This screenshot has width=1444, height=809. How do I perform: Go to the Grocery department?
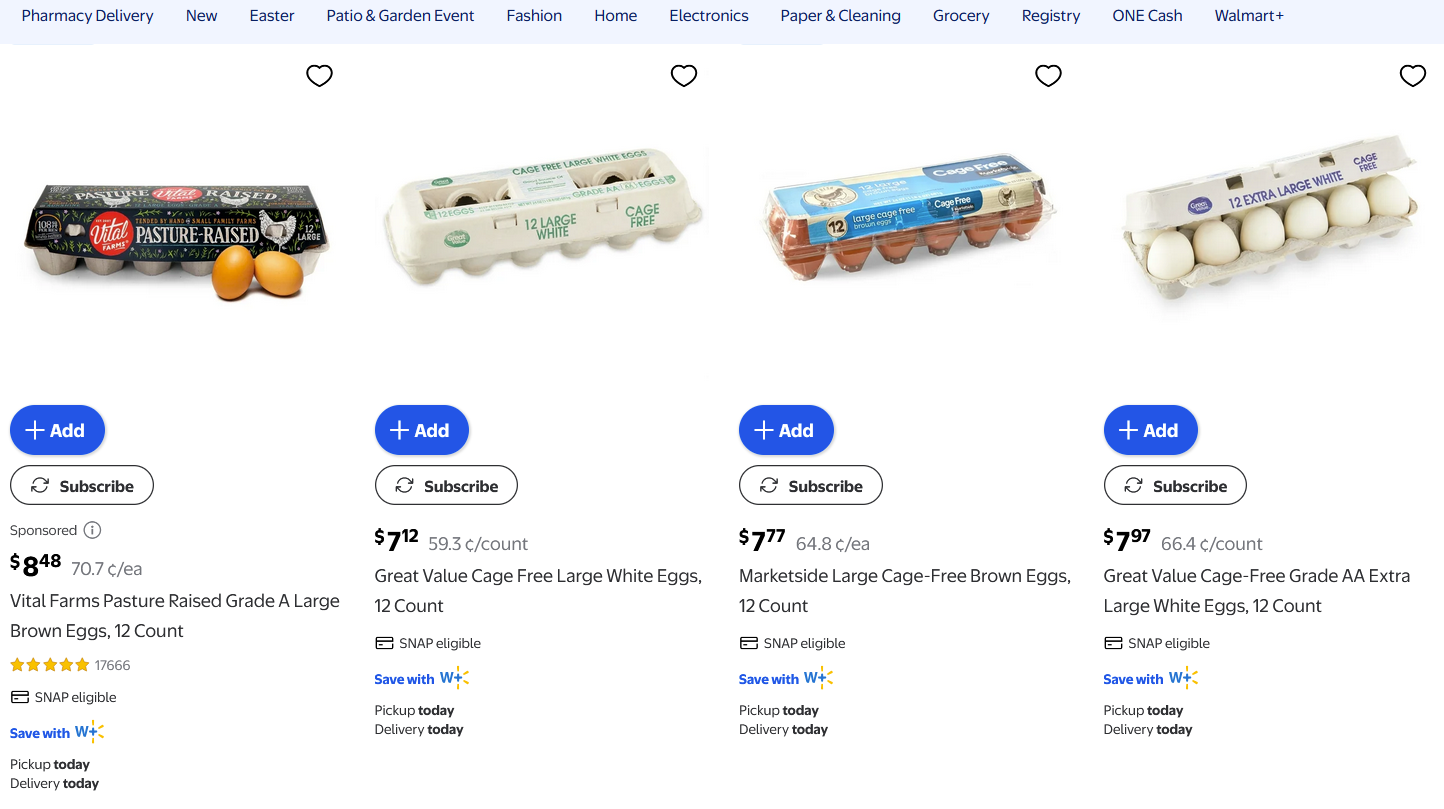pos(961,16)
